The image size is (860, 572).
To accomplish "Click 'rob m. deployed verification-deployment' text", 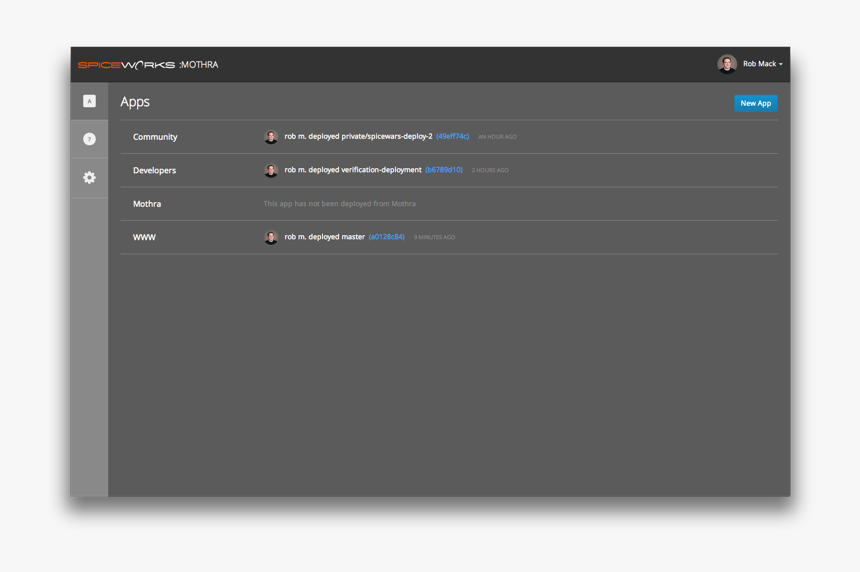I will (x=353, y=170).
